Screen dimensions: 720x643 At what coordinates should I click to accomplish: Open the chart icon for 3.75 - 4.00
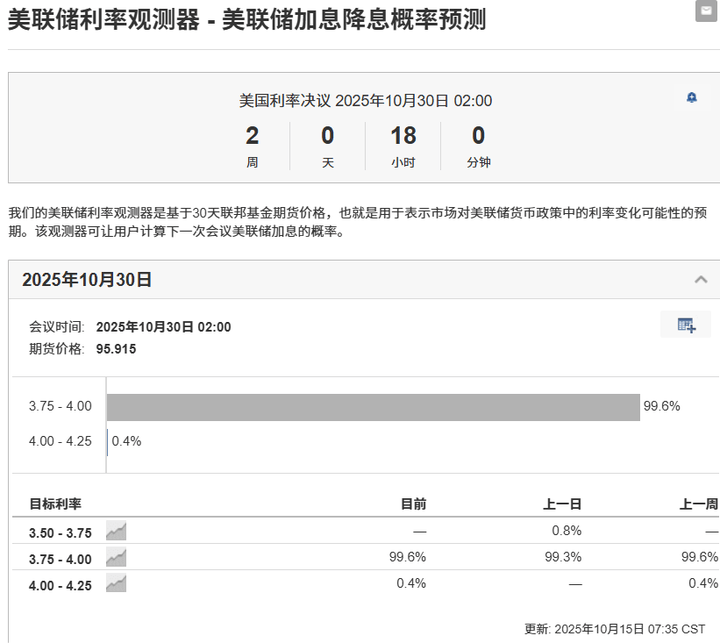116,557
